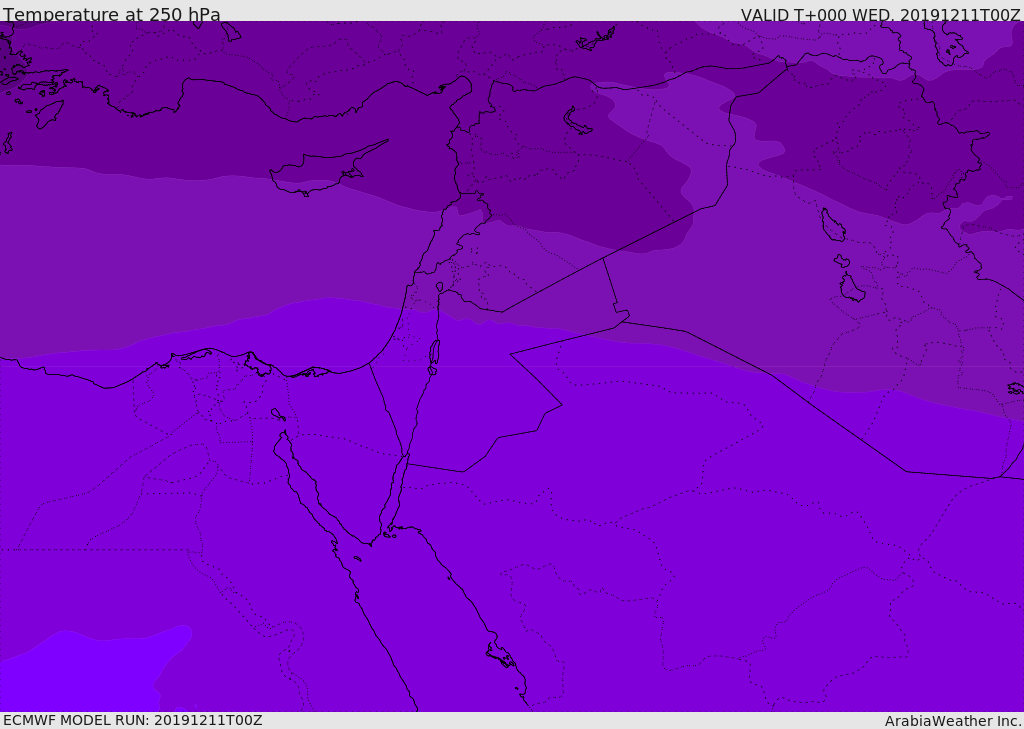Screen dimensions: 1024x729
Task: Click the 'ECMWF MODEL RUN: 20191211T00Z' footer text
Action: [133, 720]
